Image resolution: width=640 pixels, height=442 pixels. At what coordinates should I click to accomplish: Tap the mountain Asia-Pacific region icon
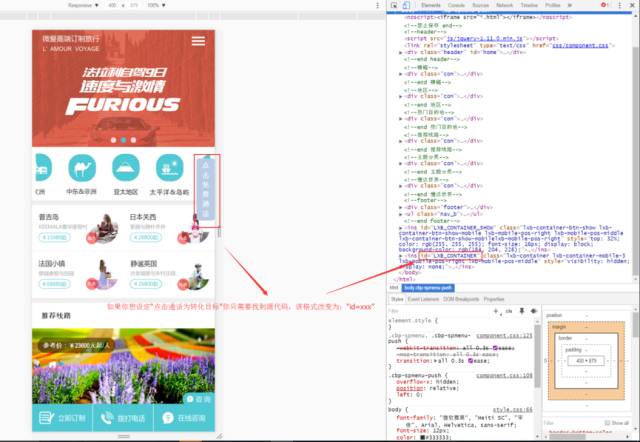point(126,168)
